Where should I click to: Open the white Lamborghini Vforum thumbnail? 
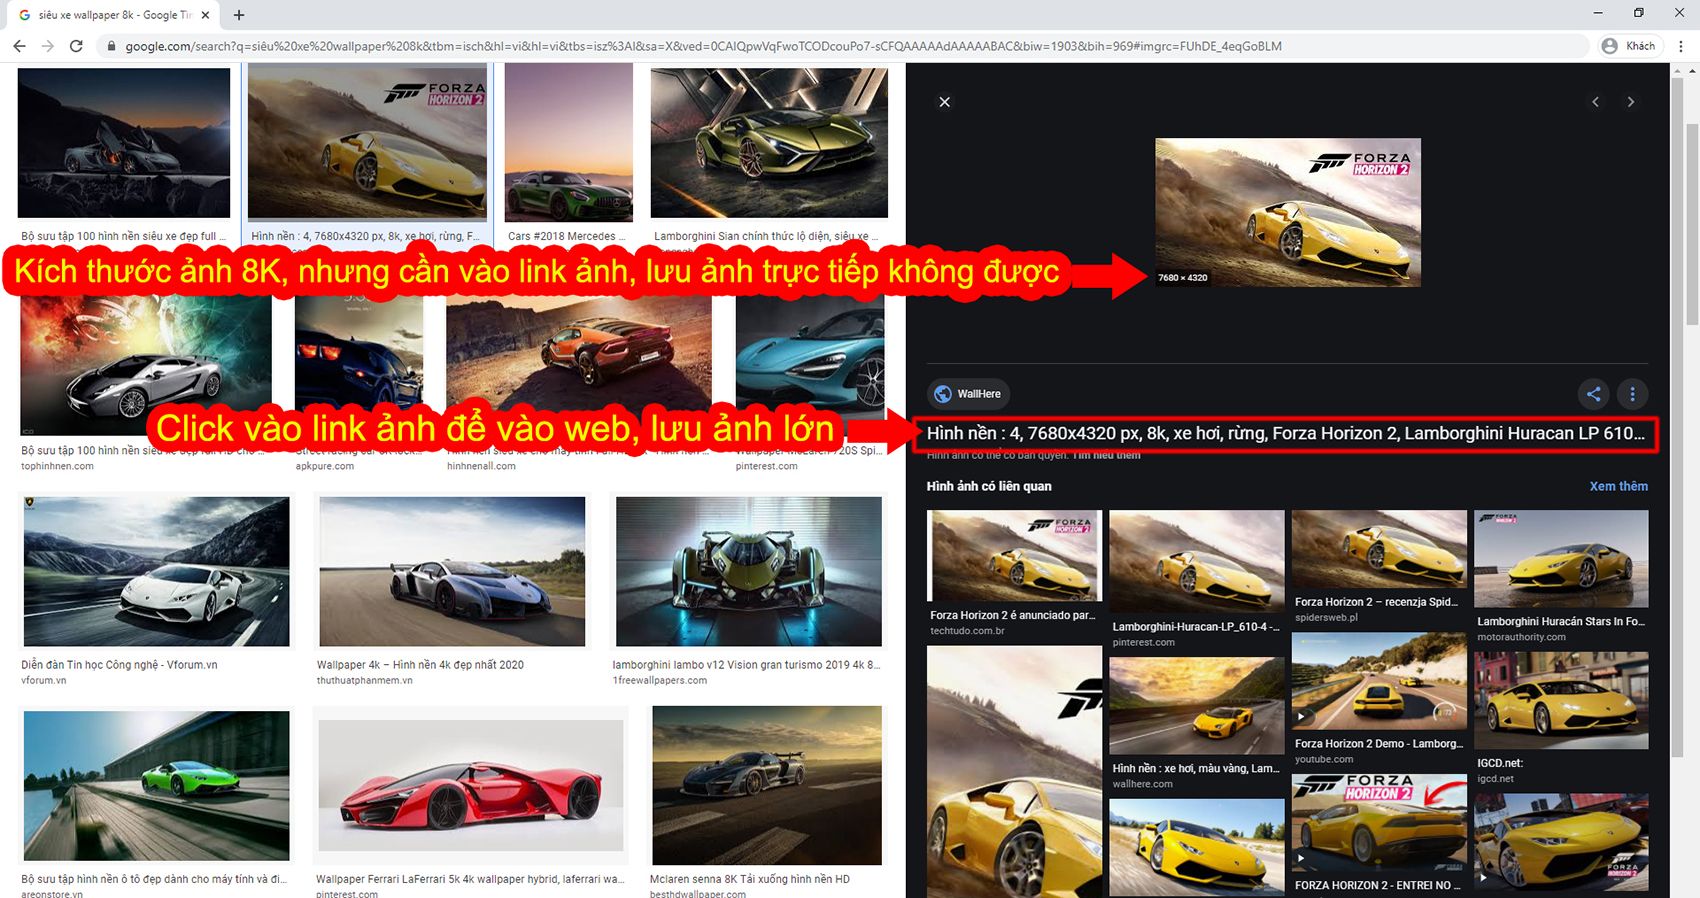[157, 572]
